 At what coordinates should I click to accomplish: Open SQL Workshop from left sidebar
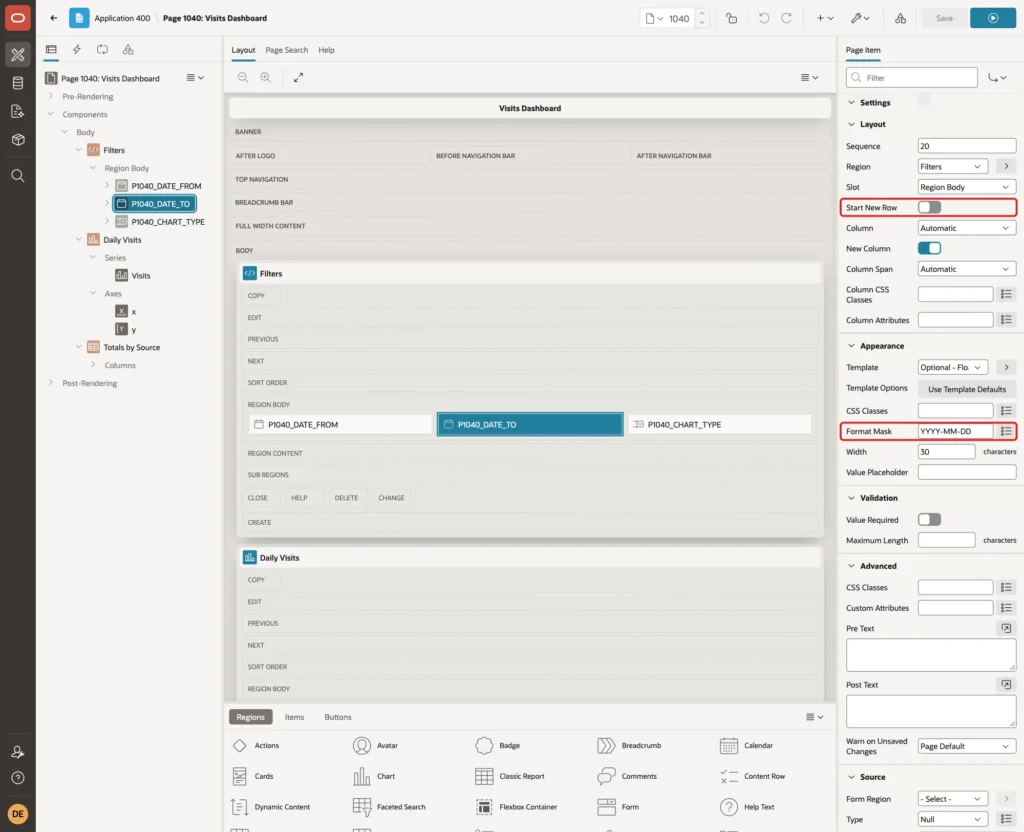coord(18,83)
